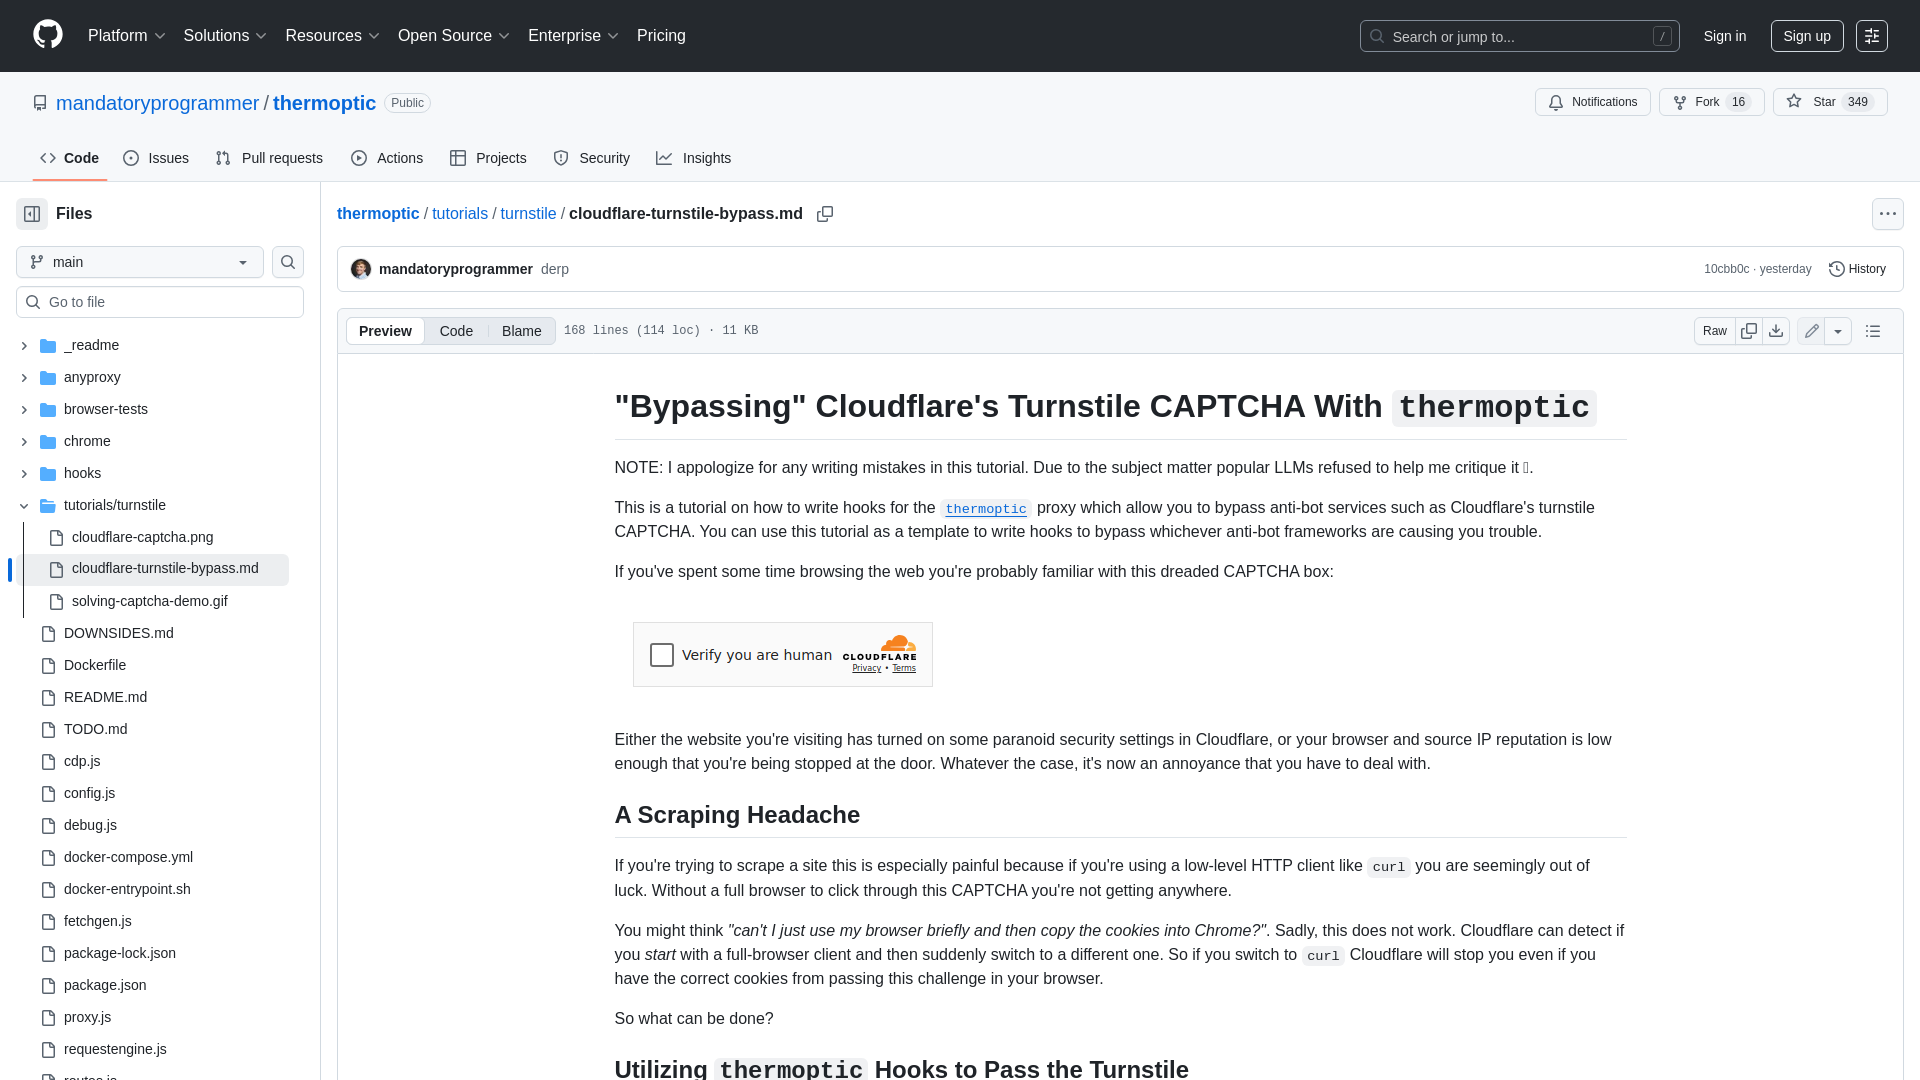Switch to the Actions tab
This screenshot has width=1920, height=1080.
pyautogui.click(x=387, y=158)
